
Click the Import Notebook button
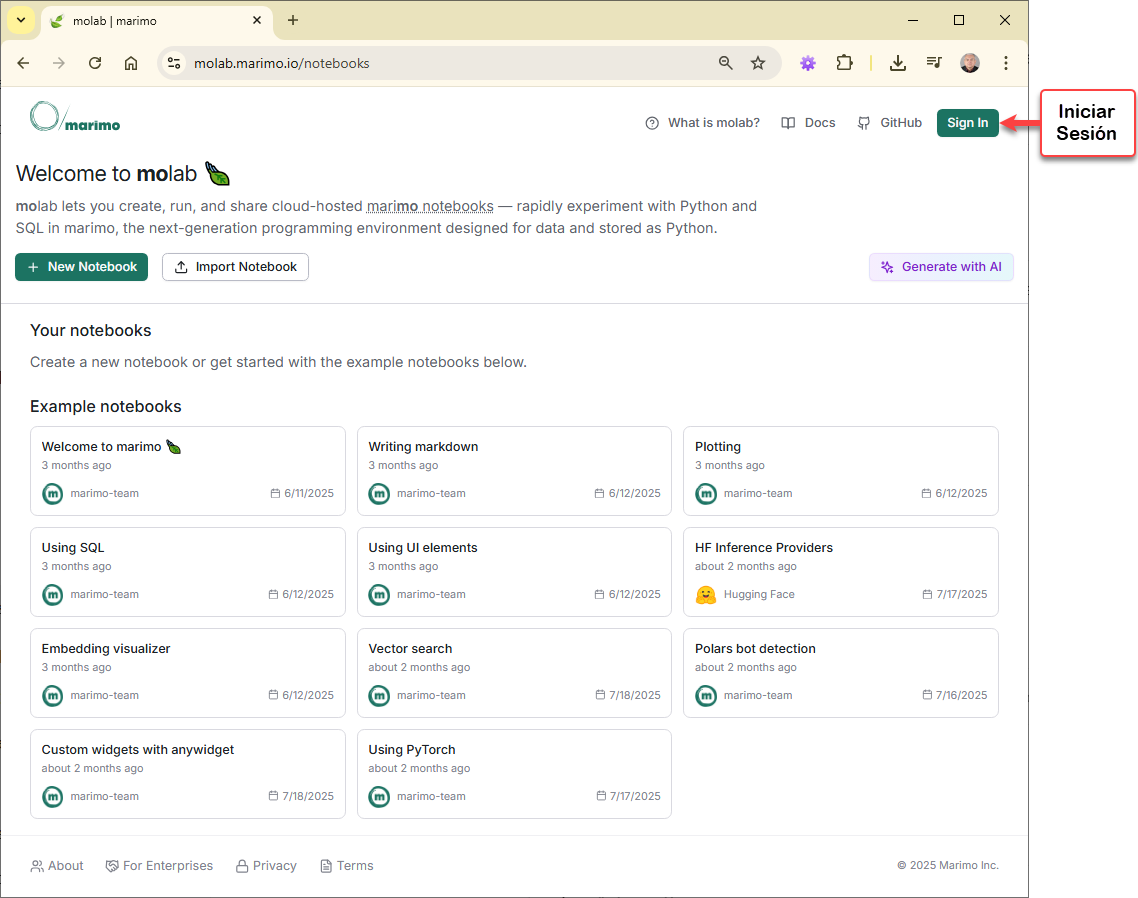(x=235, y=267)
